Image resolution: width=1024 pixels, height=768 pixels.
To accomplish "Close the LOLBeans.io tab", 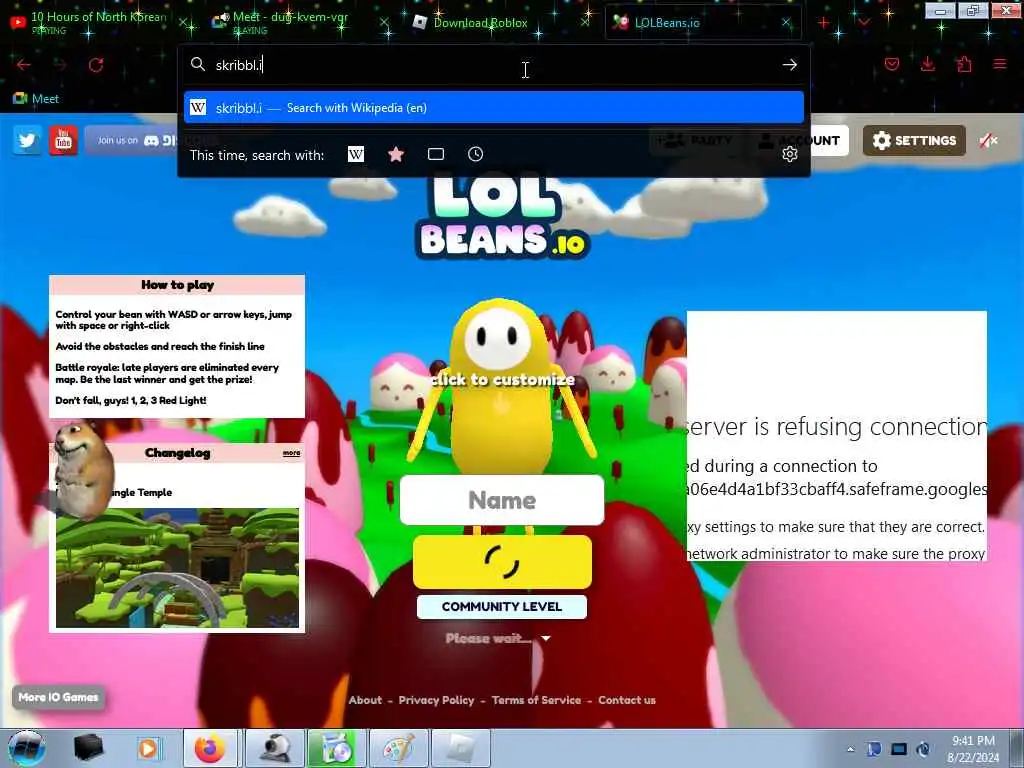I will [x=786, y=23].
